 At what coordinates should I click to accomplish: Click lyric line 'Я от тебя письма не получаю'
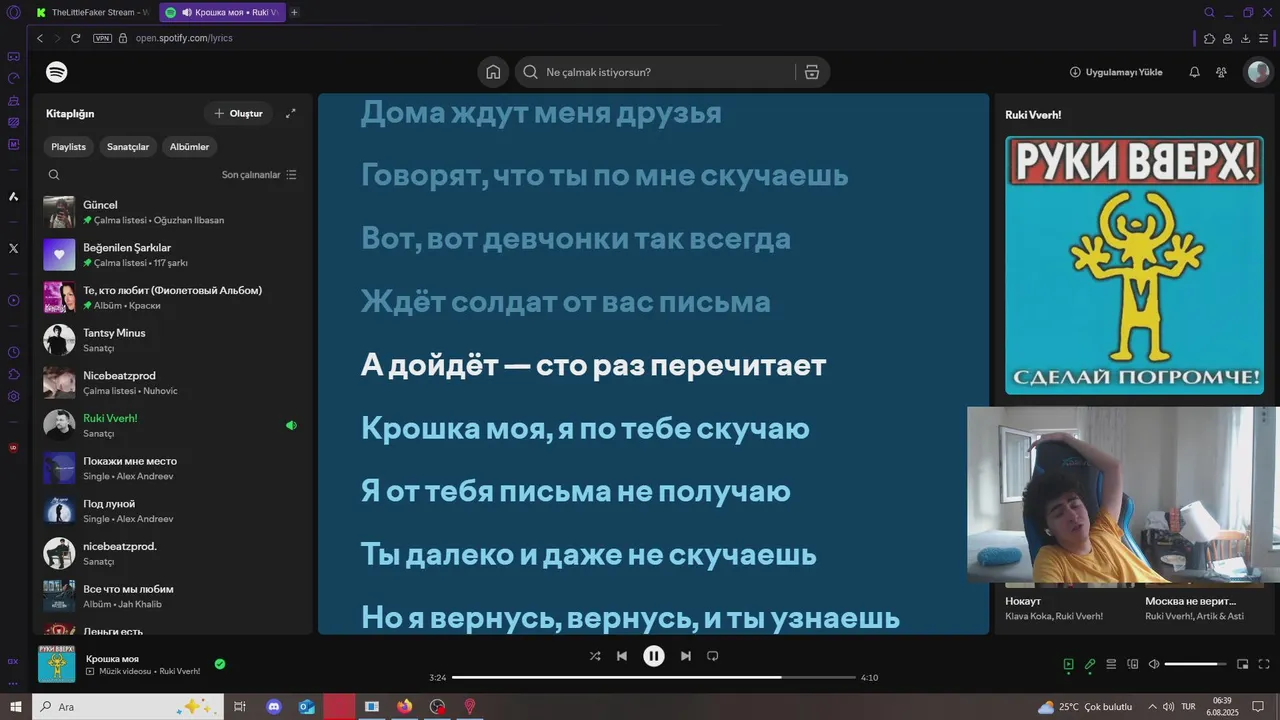pyautogui.click(x=575, y=492)
